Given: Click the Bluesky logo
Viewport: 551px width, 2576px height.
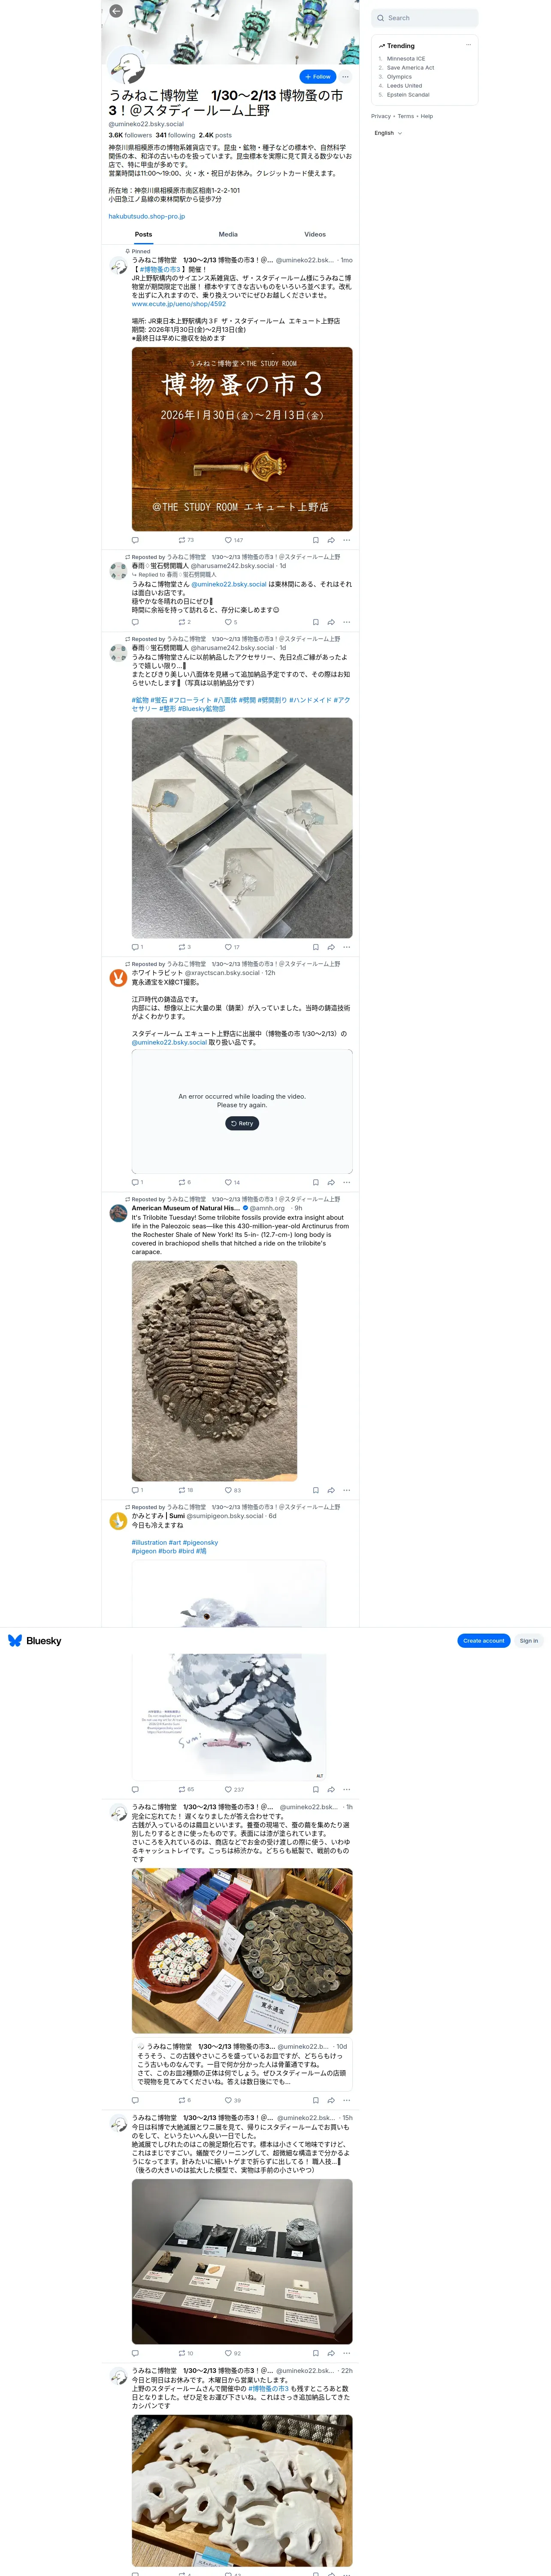Looking at the screenshot, I should point(35,1640).
